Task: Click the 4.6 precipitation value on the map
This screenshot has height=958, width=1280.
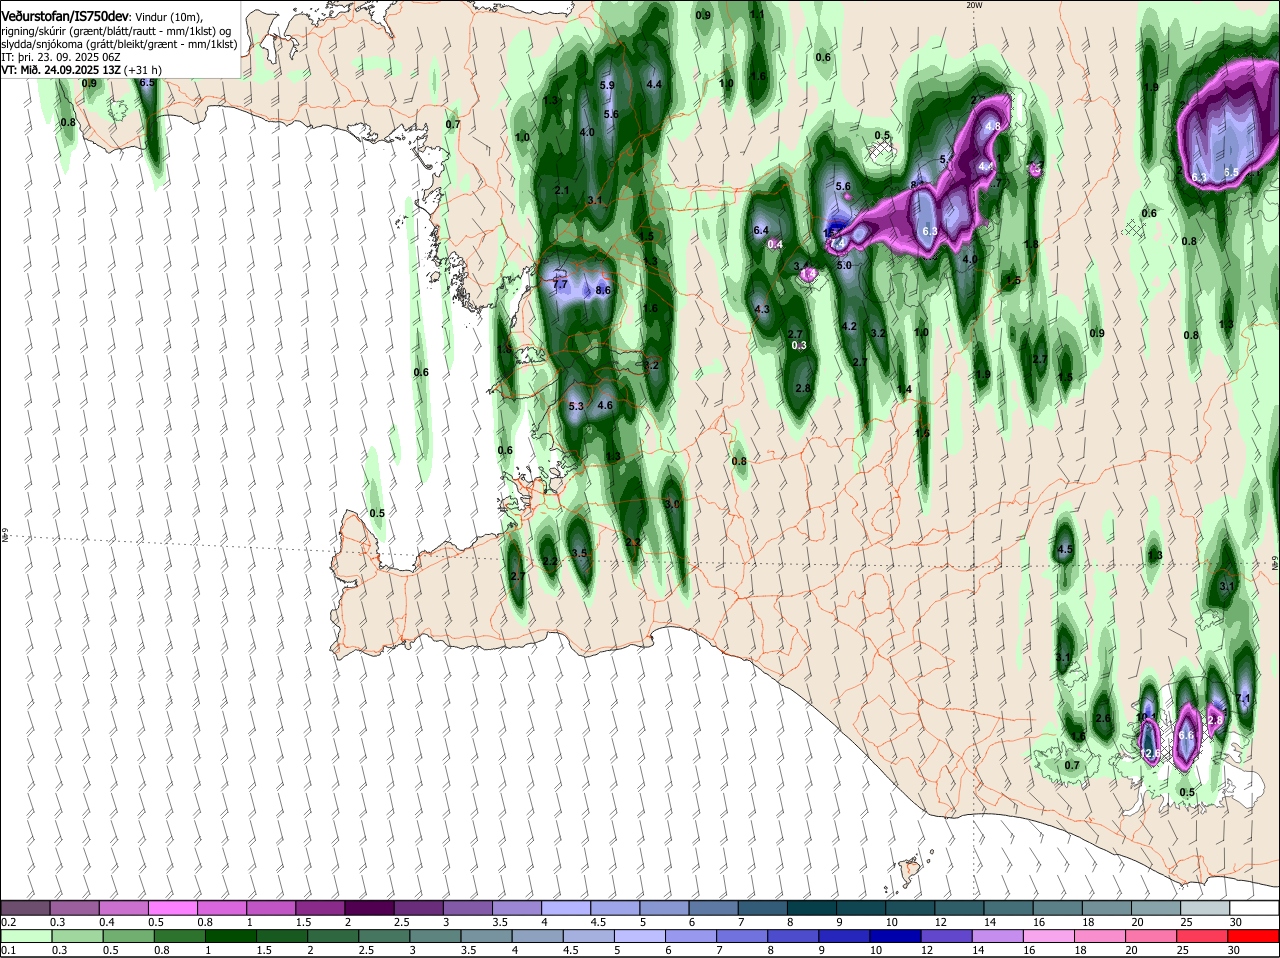Action: tap(604, 406)
